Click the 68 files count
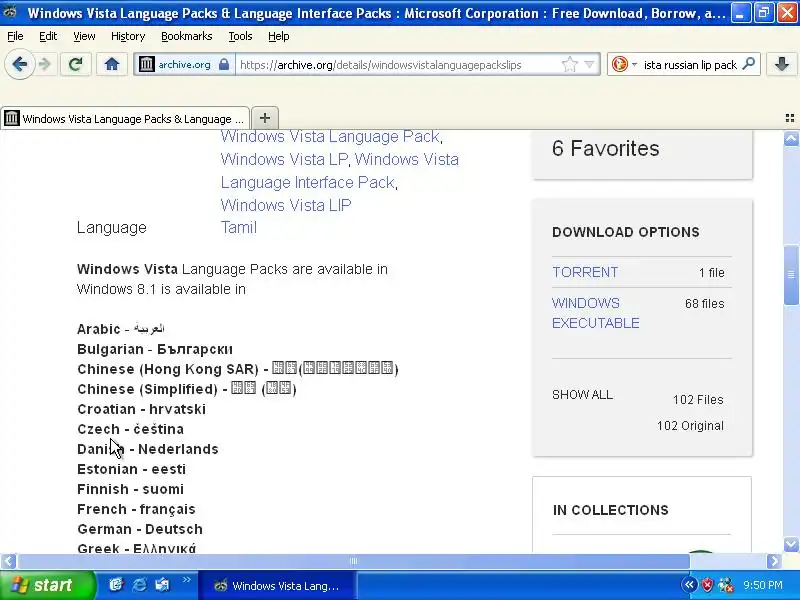 705,304
